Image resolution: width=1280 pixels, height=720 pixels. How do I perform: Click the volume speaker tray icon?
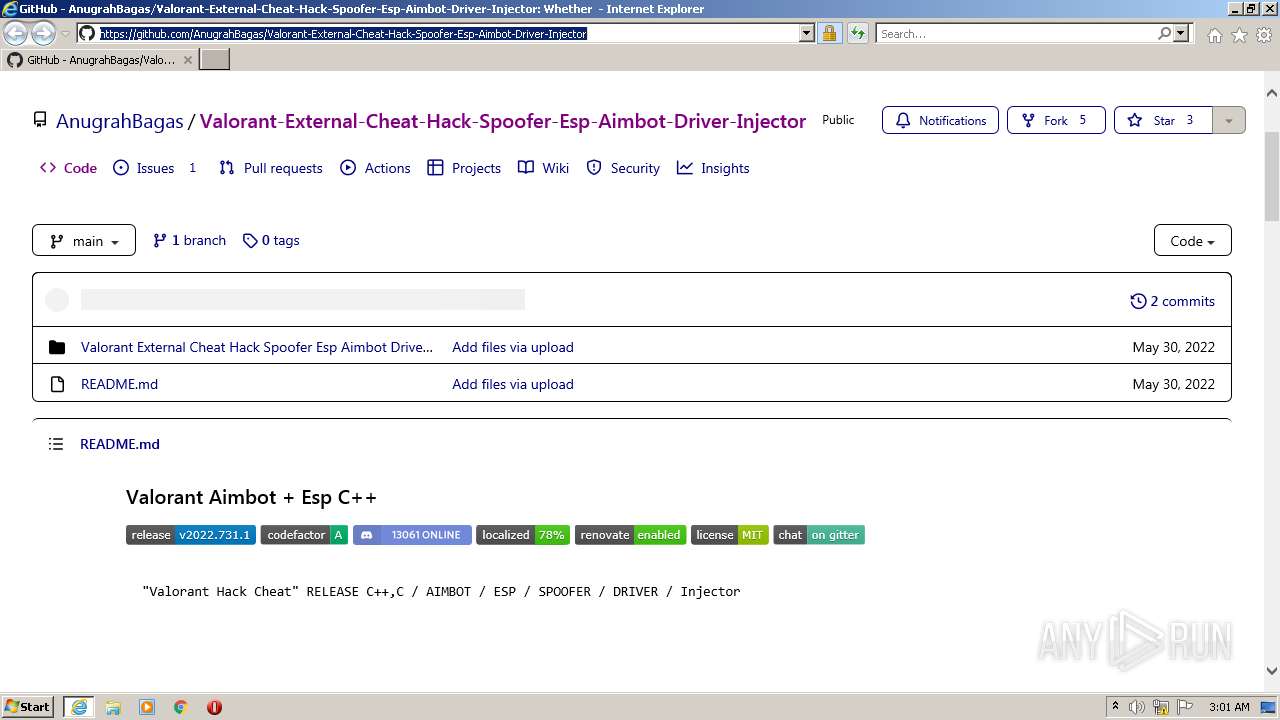1137,707
